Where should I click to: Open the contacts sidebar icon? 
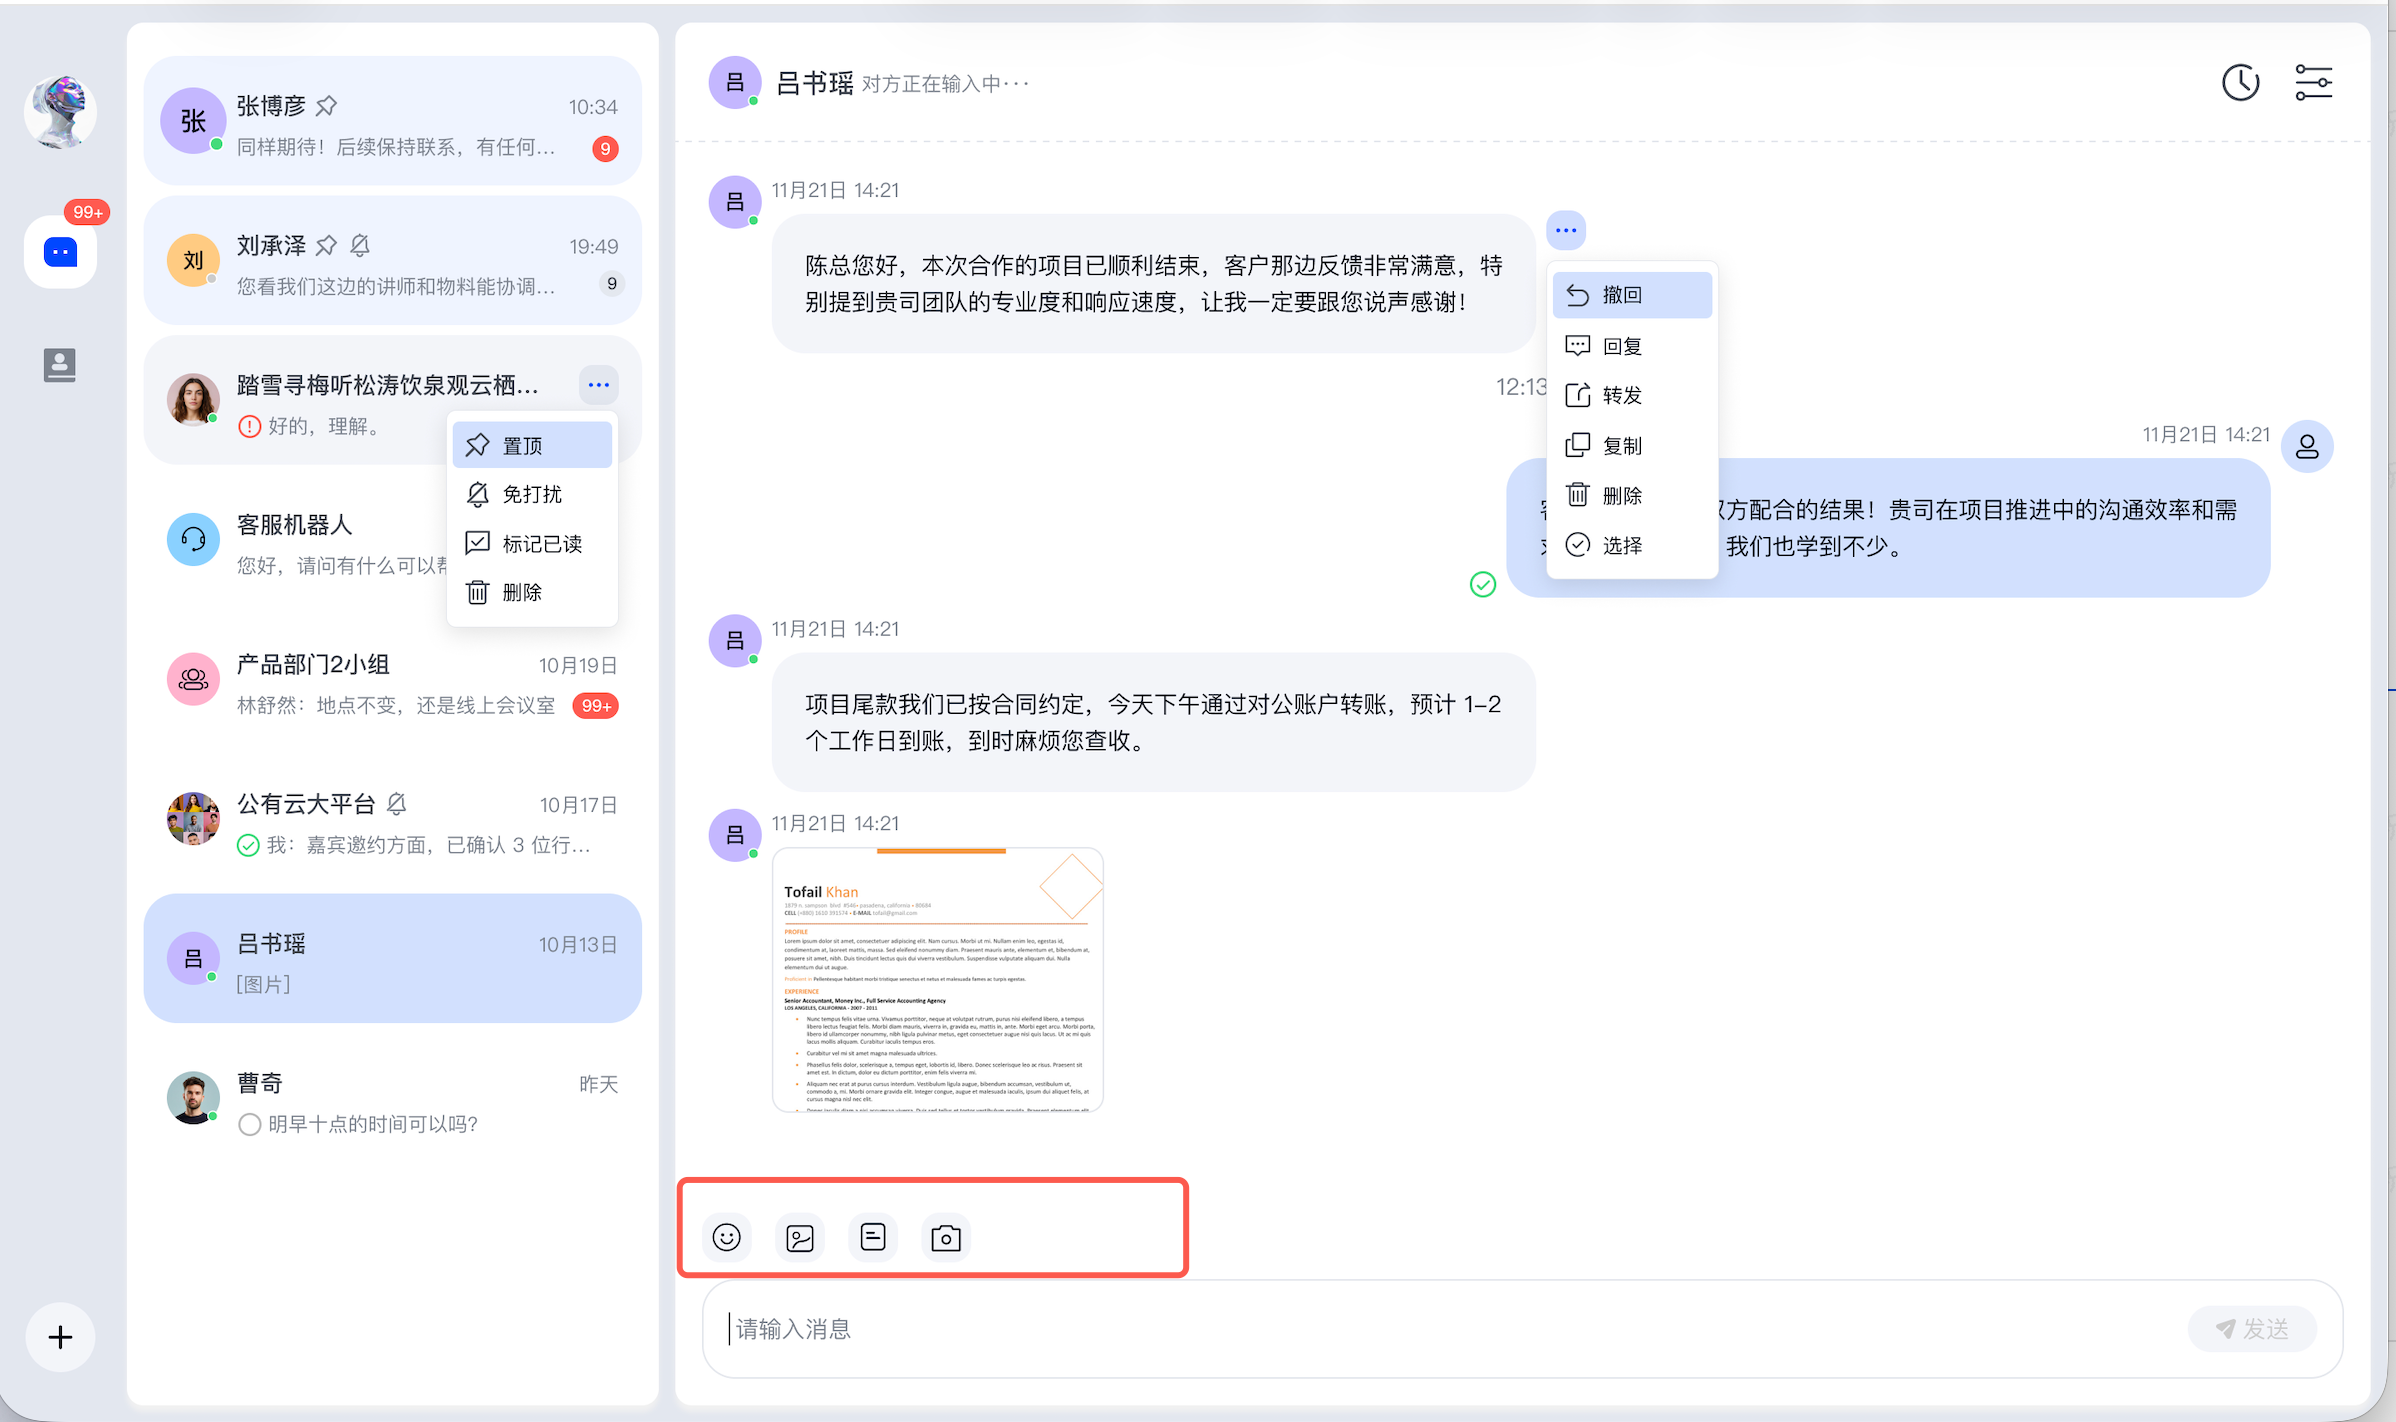click(60, 365)
